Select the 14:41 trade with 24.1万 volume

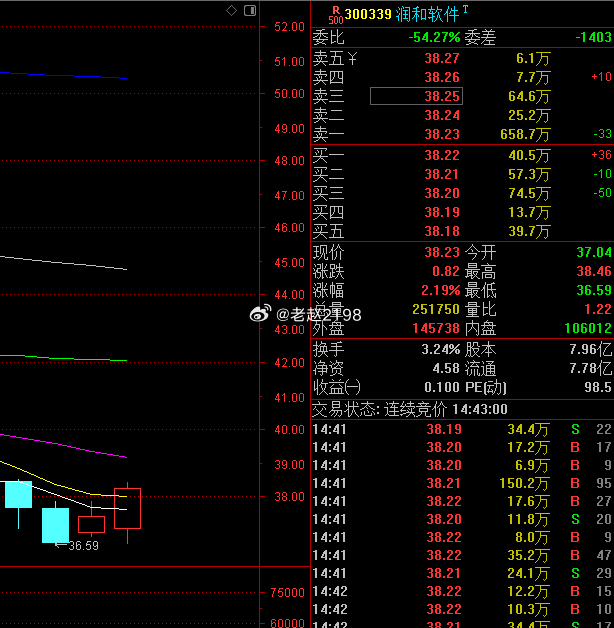coord(462,574)
